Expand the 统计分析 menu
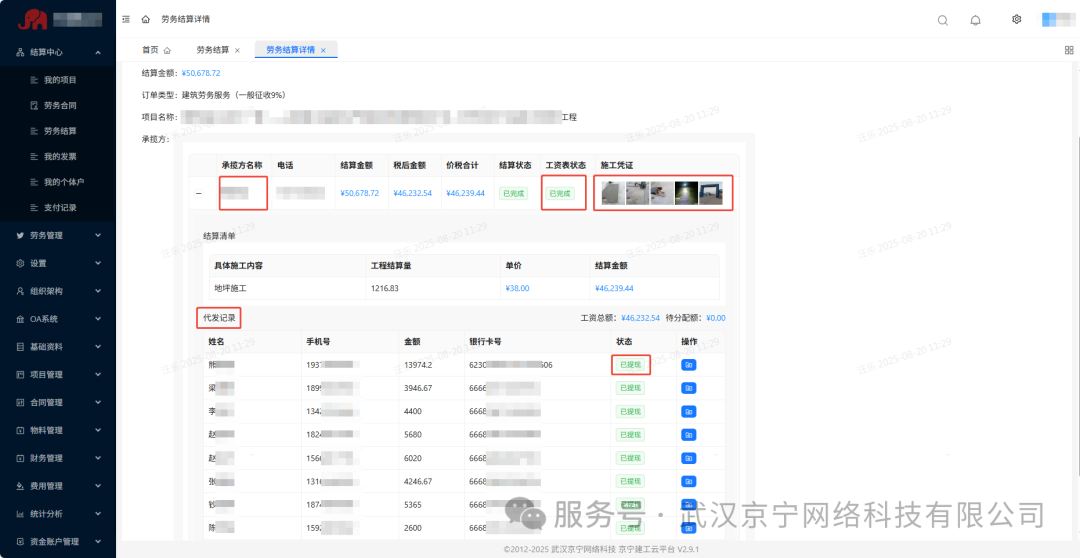The width and height of the screenshot is (1080, 558). click(x=58, y=513)
